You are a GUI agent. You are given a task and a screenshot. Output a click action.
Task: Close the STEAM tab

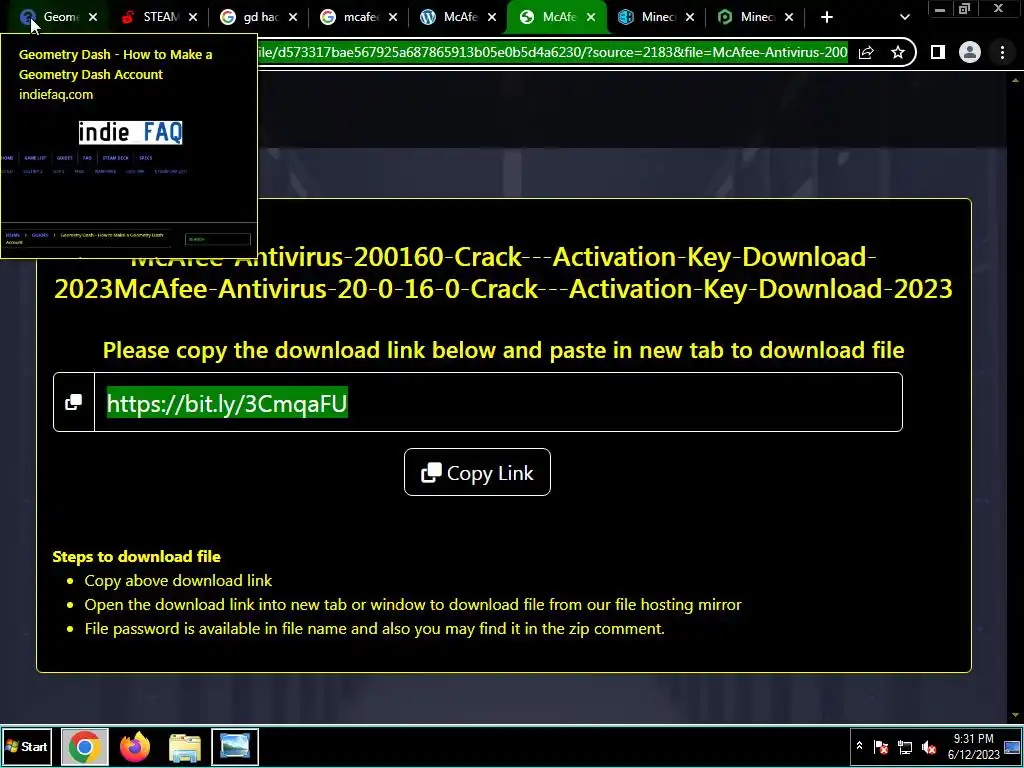[193, 17]
